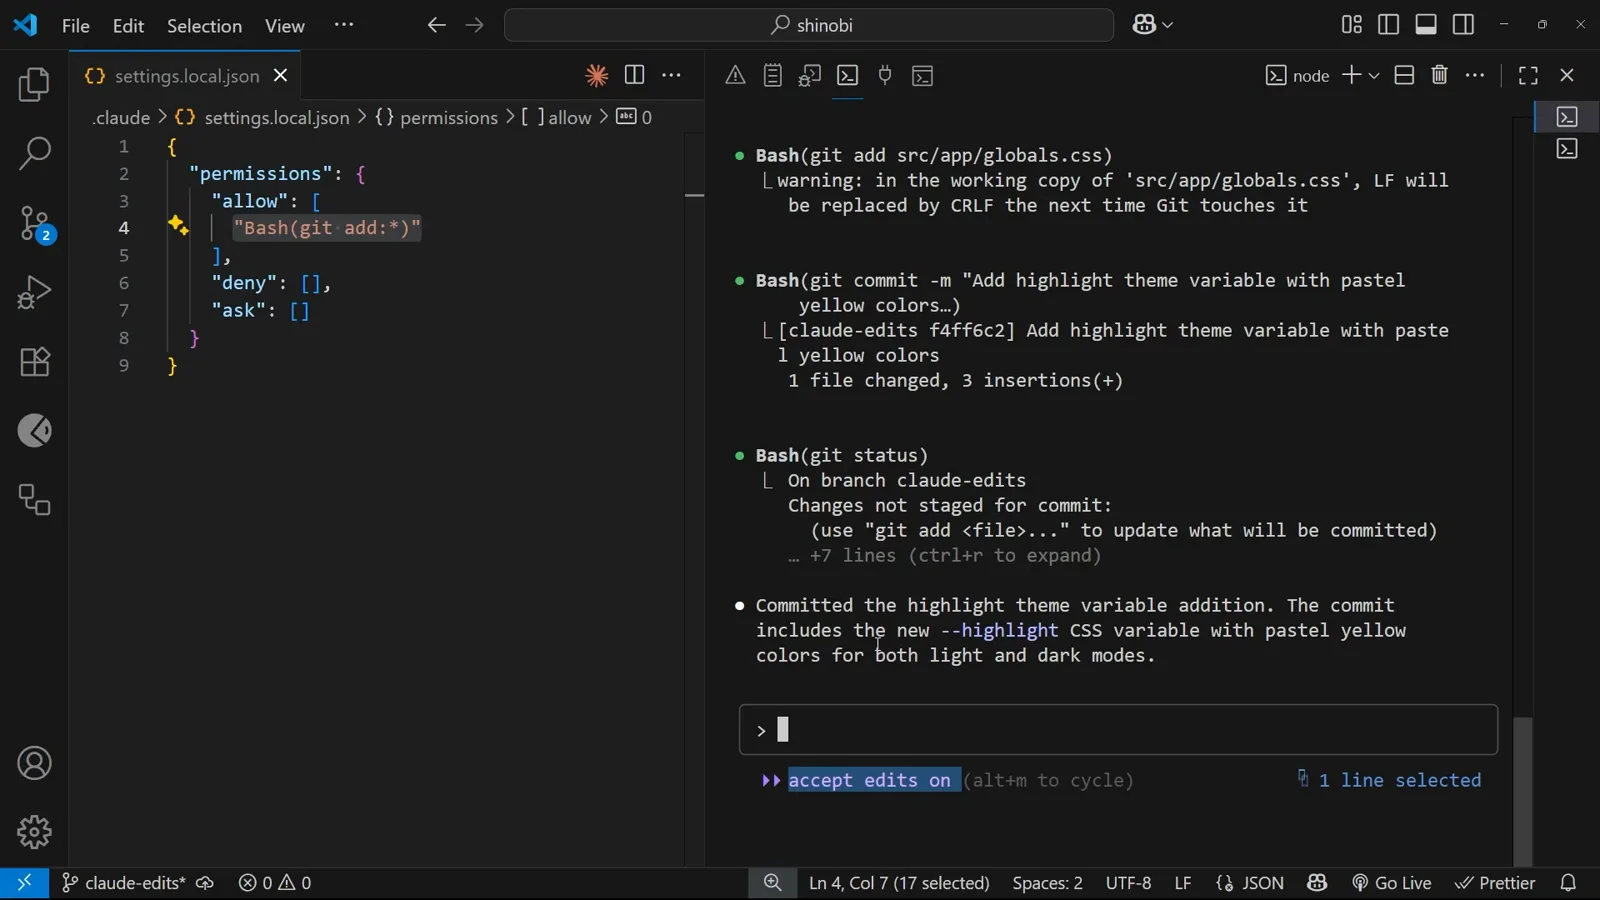1600x900 pixels.
Task: Open editor More Actions ellipsis menu
Action: 672,75
